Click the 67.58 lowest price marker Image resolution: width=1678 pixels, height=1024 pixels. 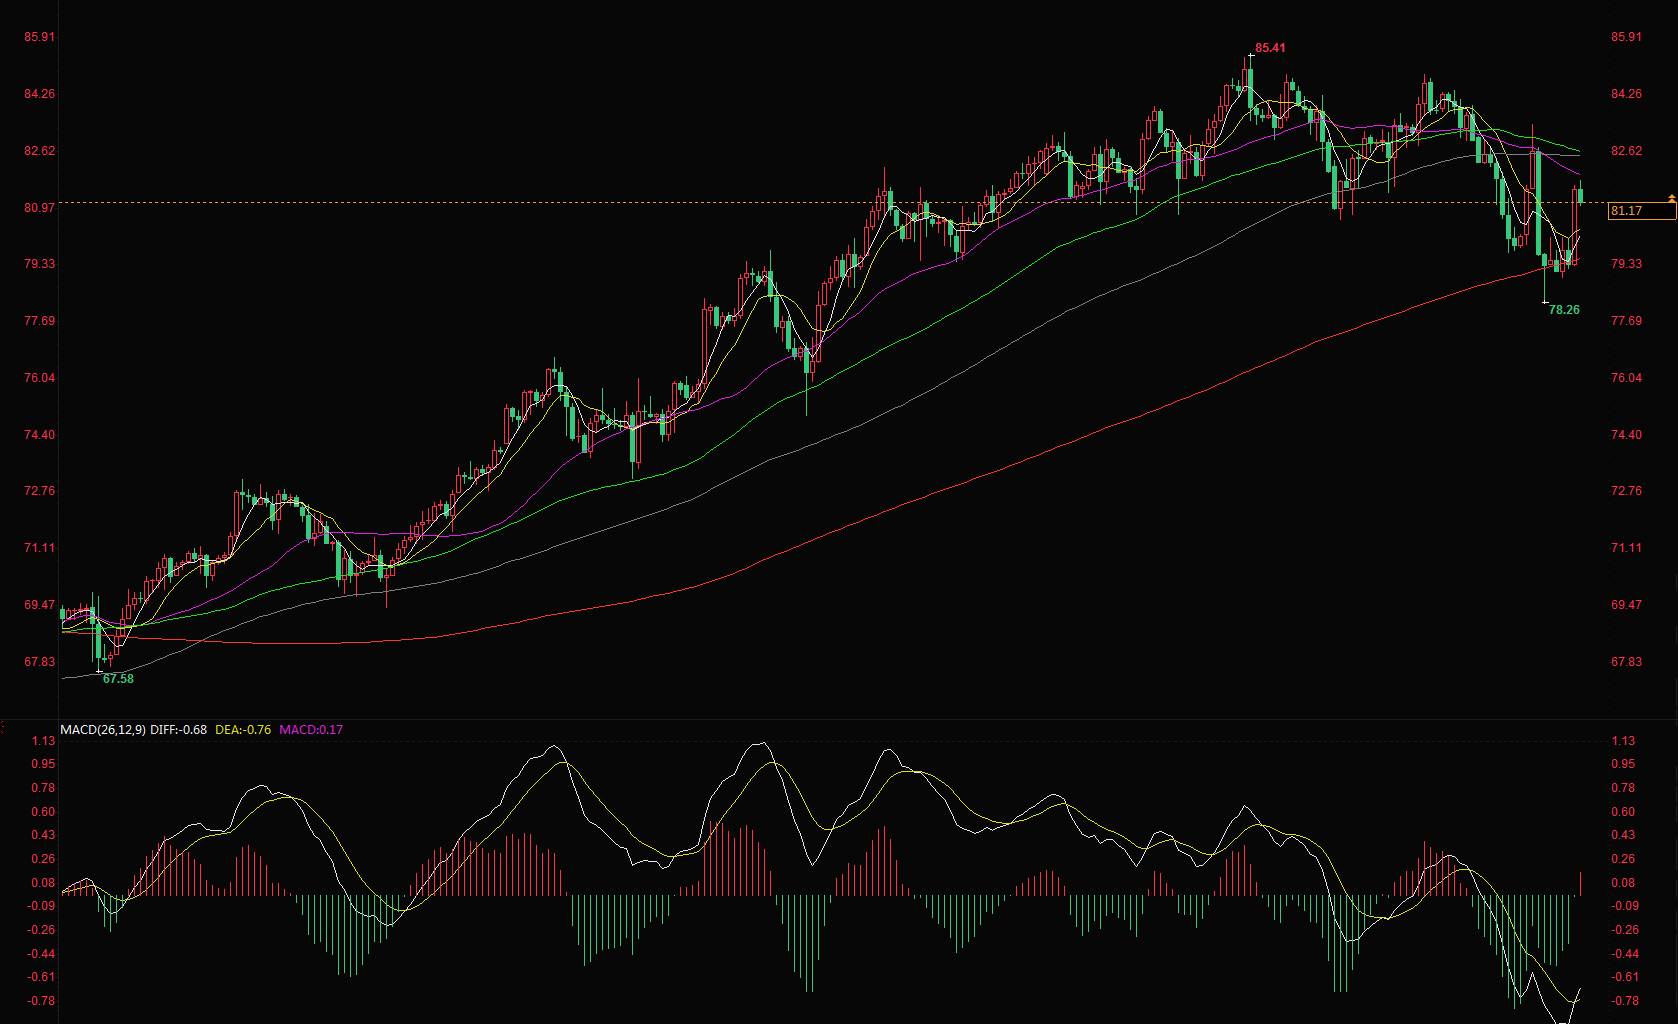pyautogui.click(x=118, y=679)
